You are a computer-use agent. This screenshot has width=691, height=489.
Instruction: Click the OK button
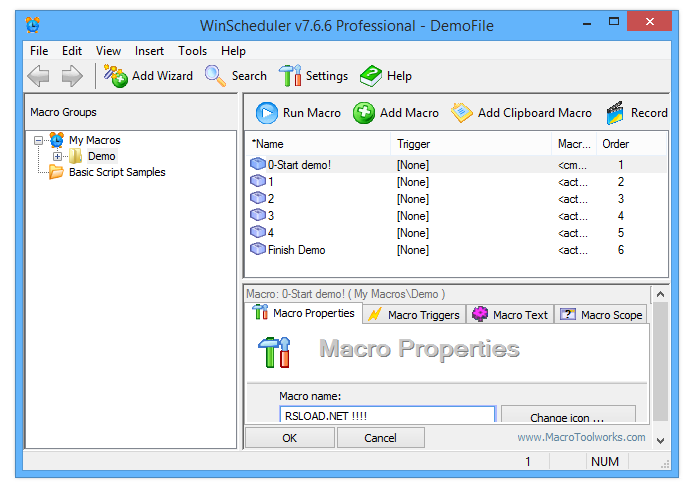point(290,438)
